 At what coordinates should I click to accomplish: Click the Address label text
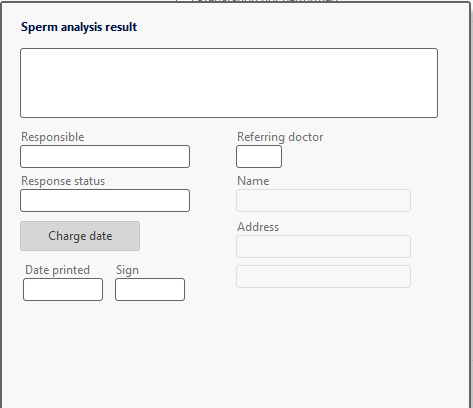click(x=258, y=227)
